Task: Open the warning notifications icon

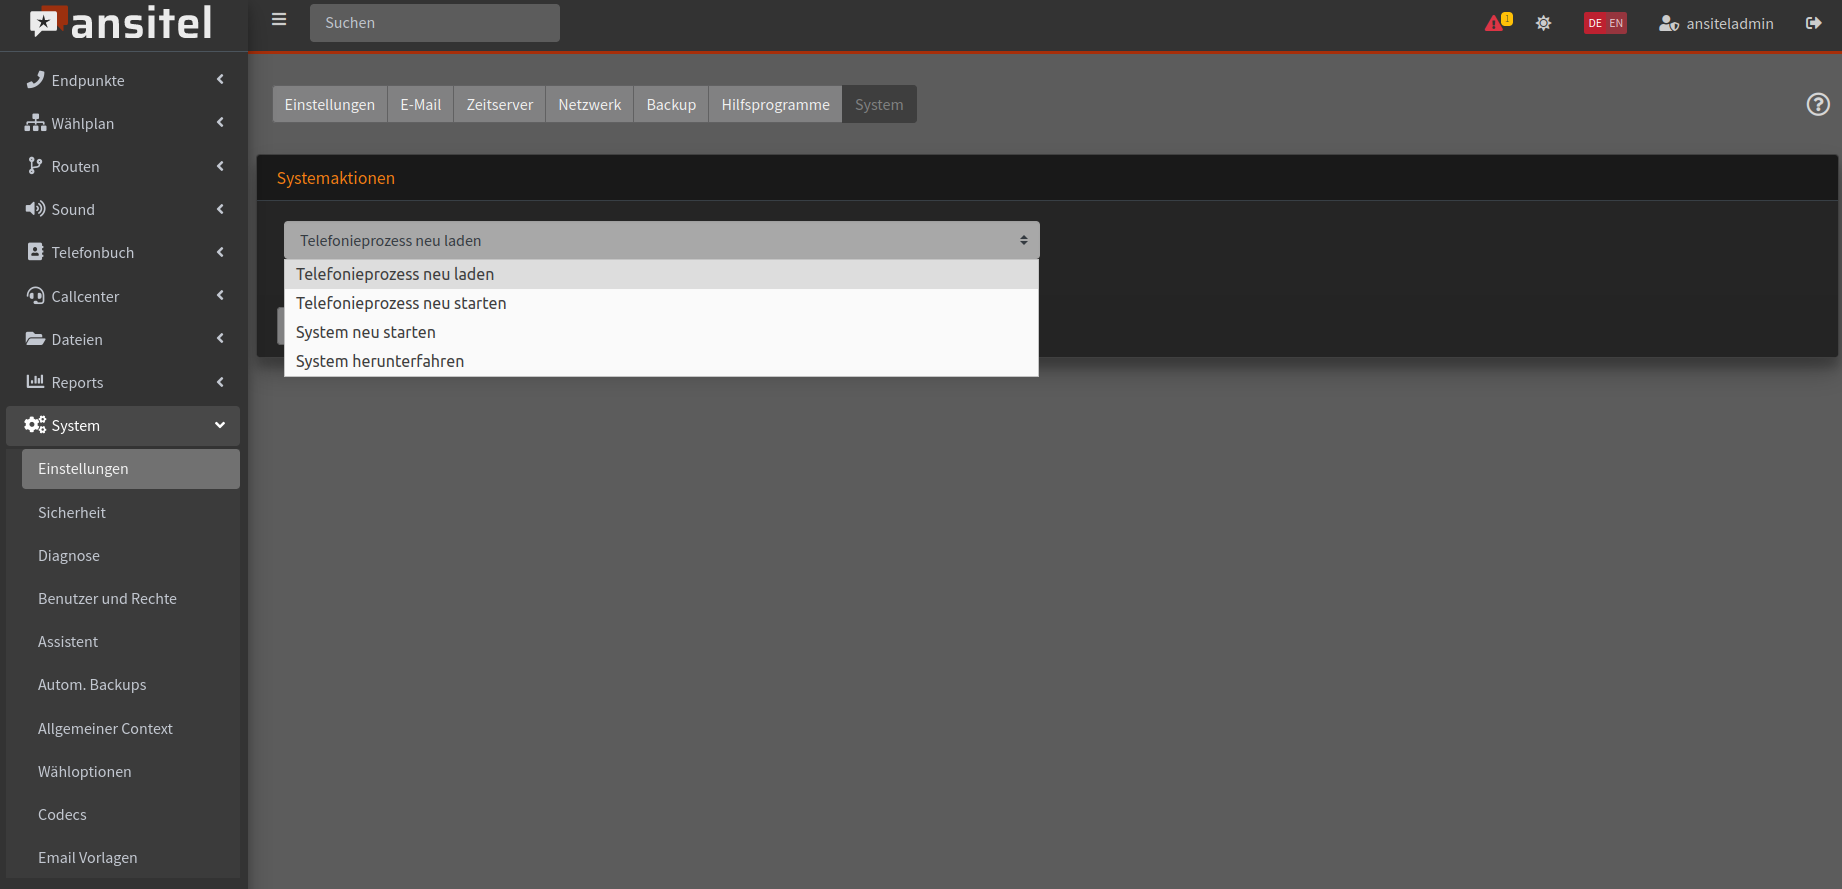Action: [1497, 23]
